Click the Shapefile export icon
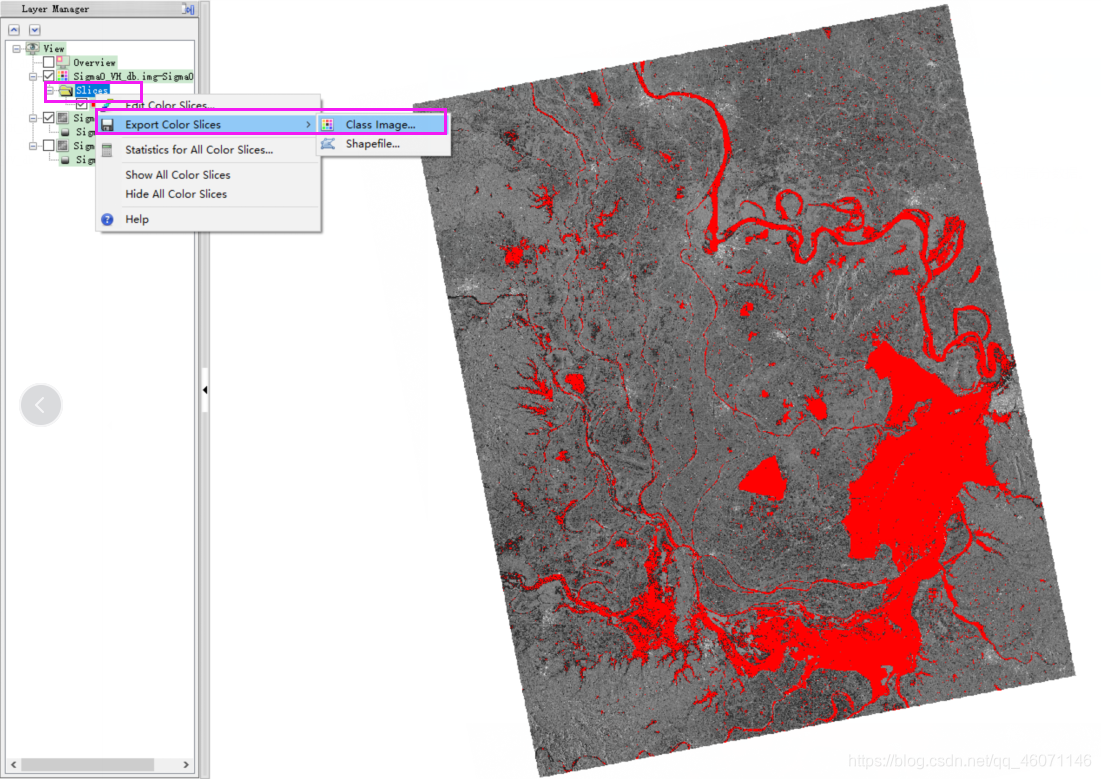The image size is (1101, 779). tap(328, 143)
